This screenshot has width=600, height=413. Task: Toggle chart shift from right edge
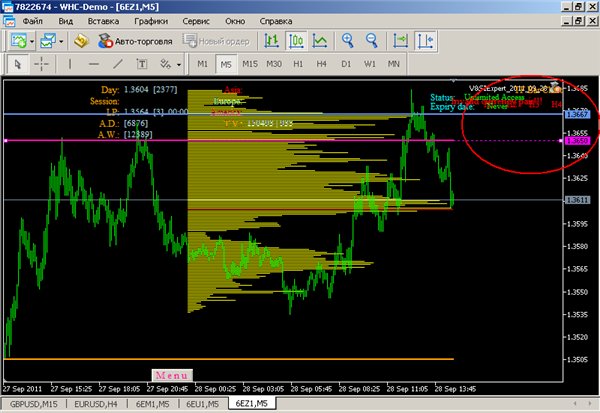[427, 41]
